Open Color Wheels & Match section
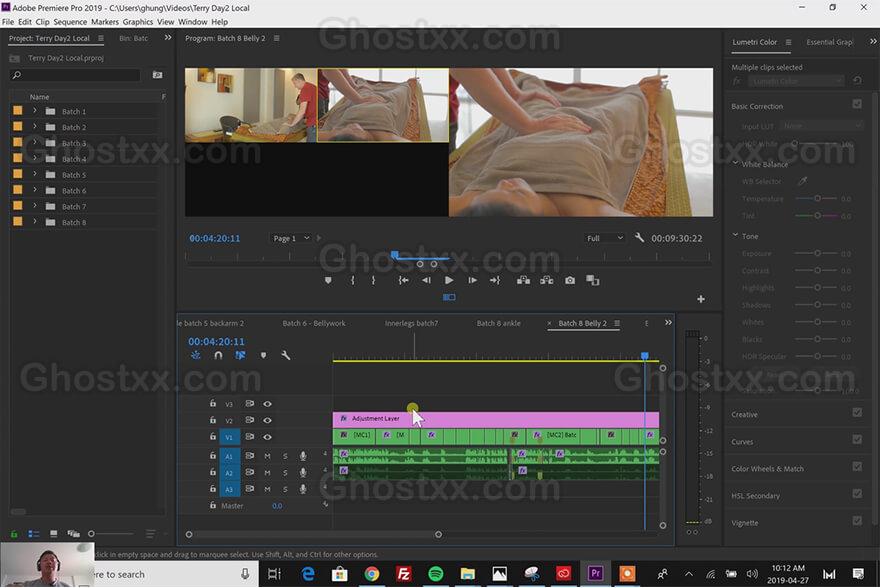 click(x=767, y=469)
